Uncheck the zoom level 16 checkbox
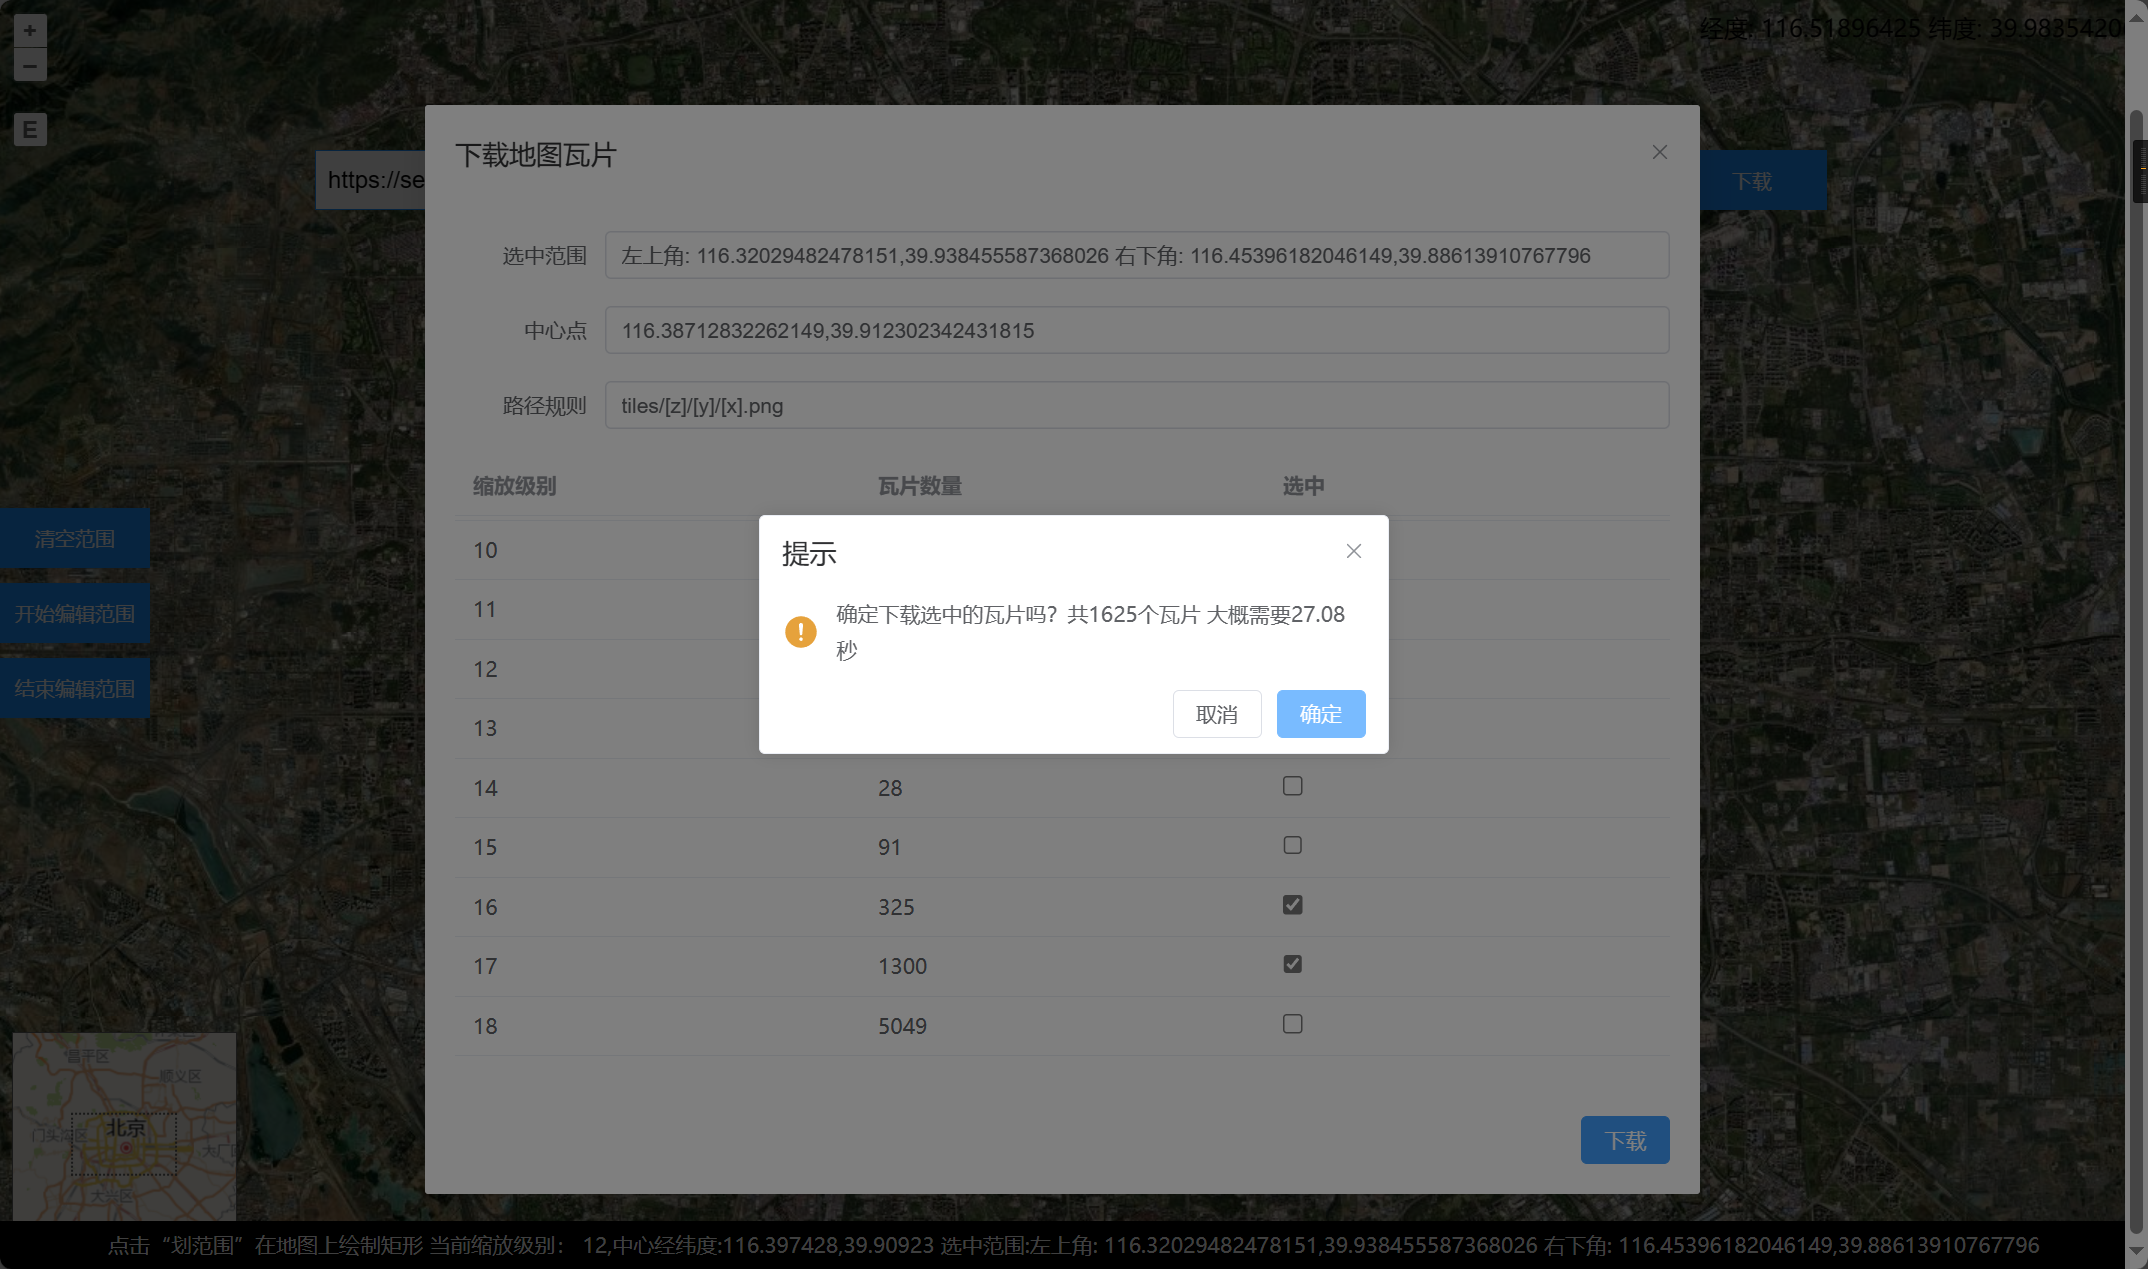2148x1269 pixels. coord(1293,905)
